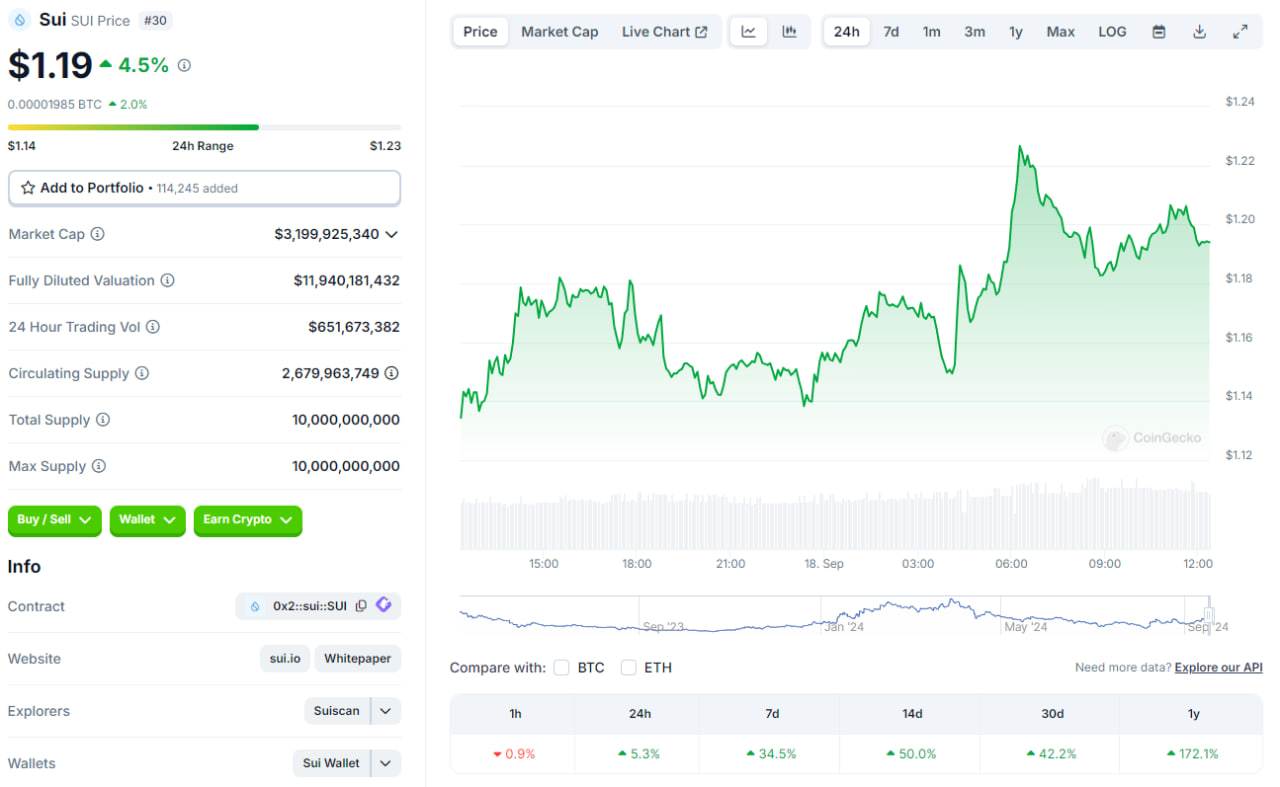This screenshot has width=1280, height=787.
Task: Click the download chart data icon
Action: click(1199, 32)
